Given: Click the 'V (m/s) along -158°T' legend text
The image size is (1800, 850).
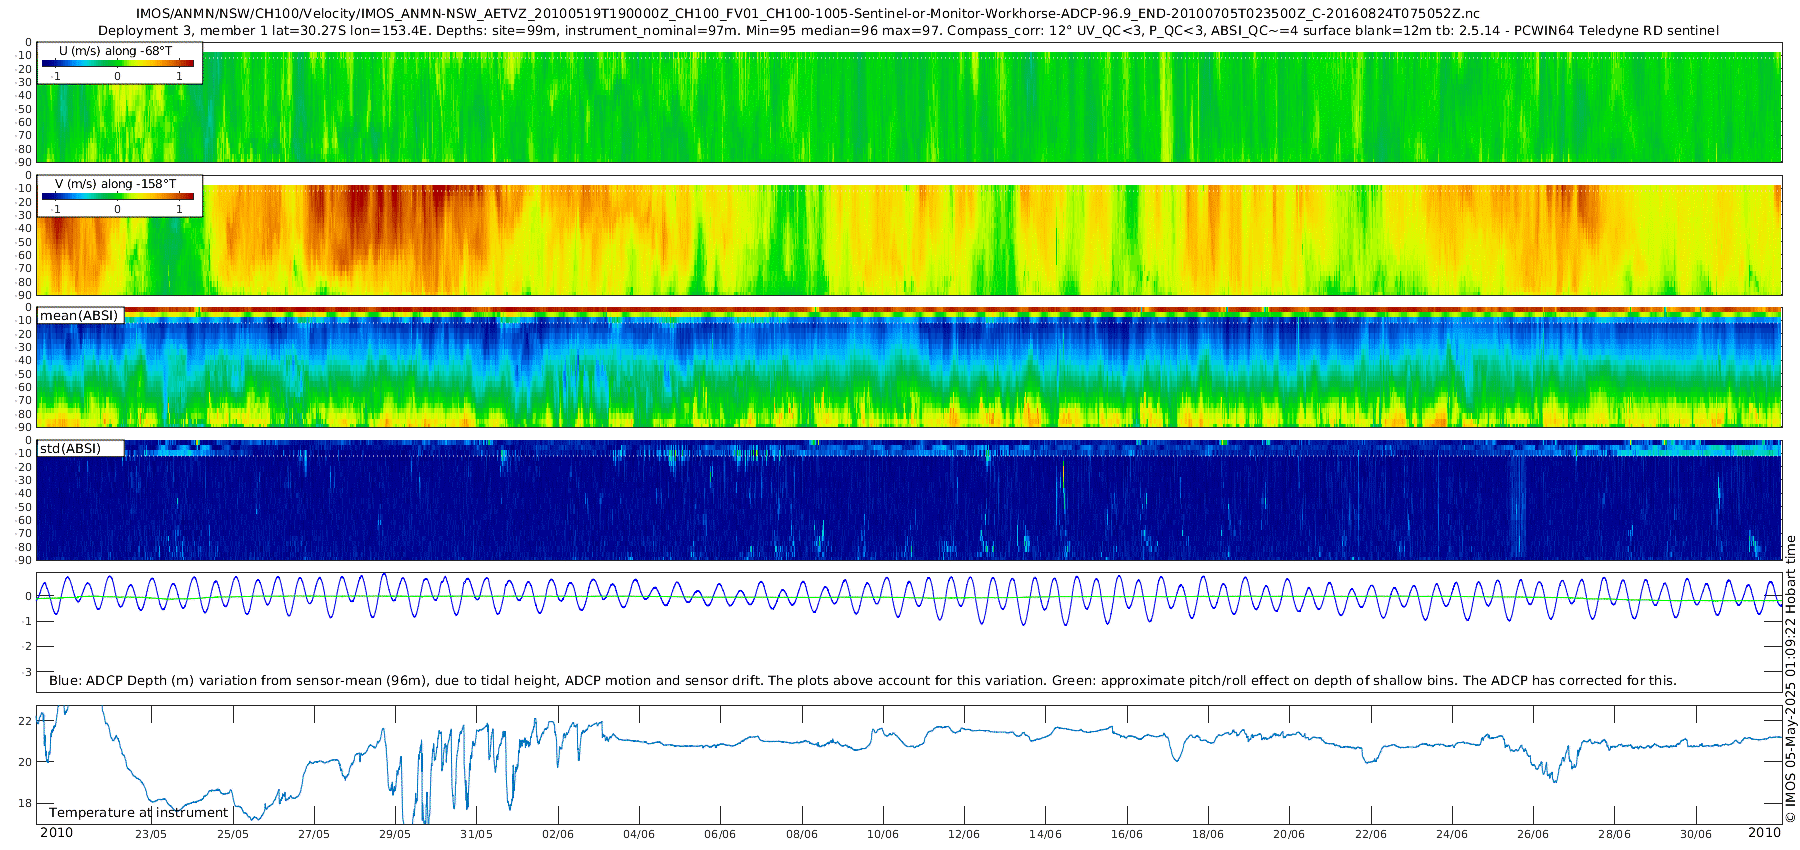Looking at the screenshot, I should [x=116, y=184].
